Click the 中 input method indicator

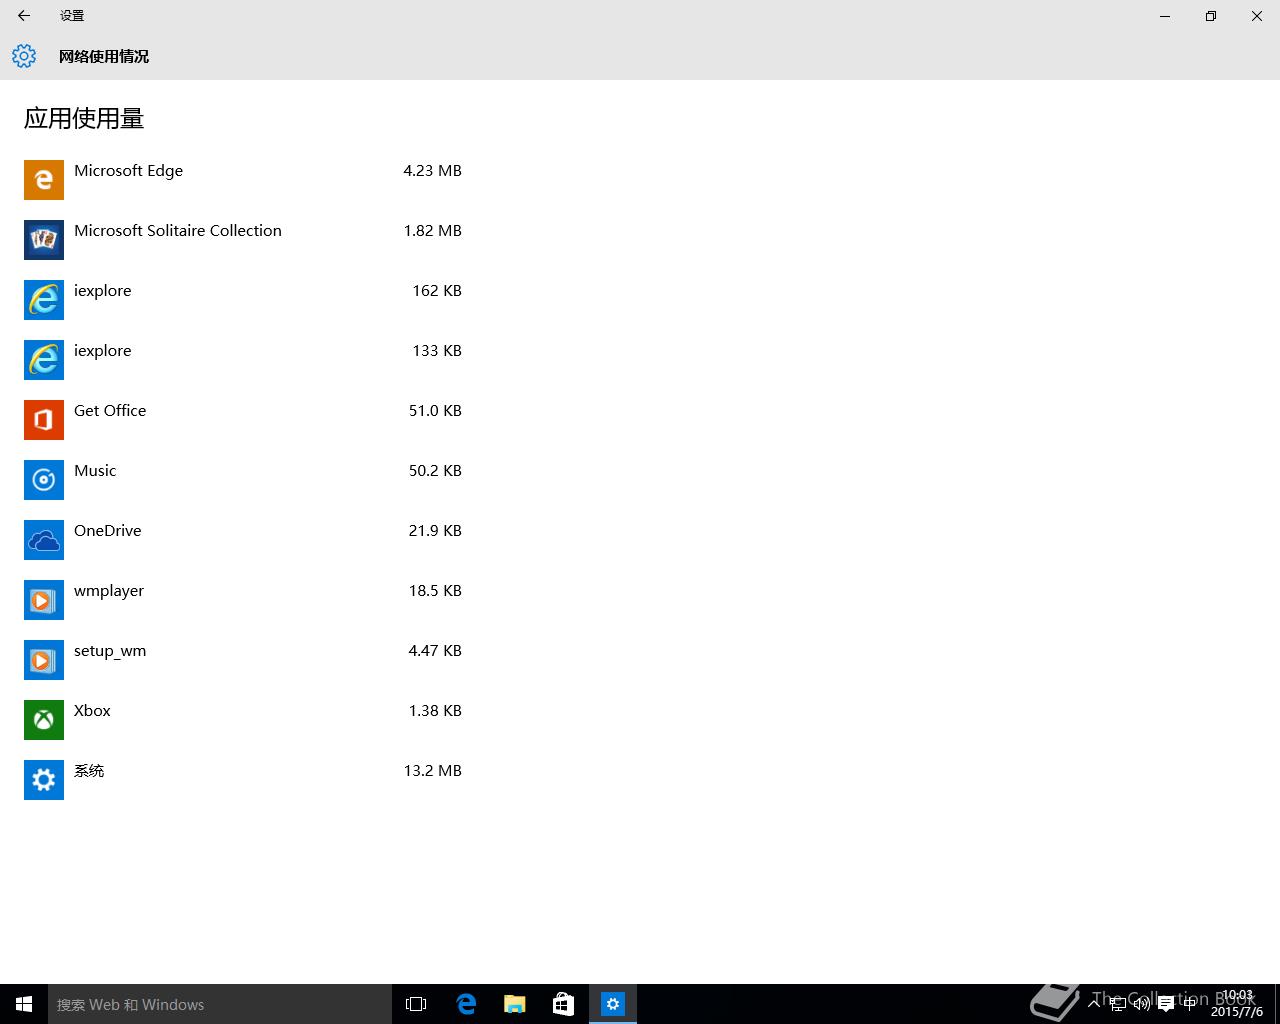pos(1190,1004)
